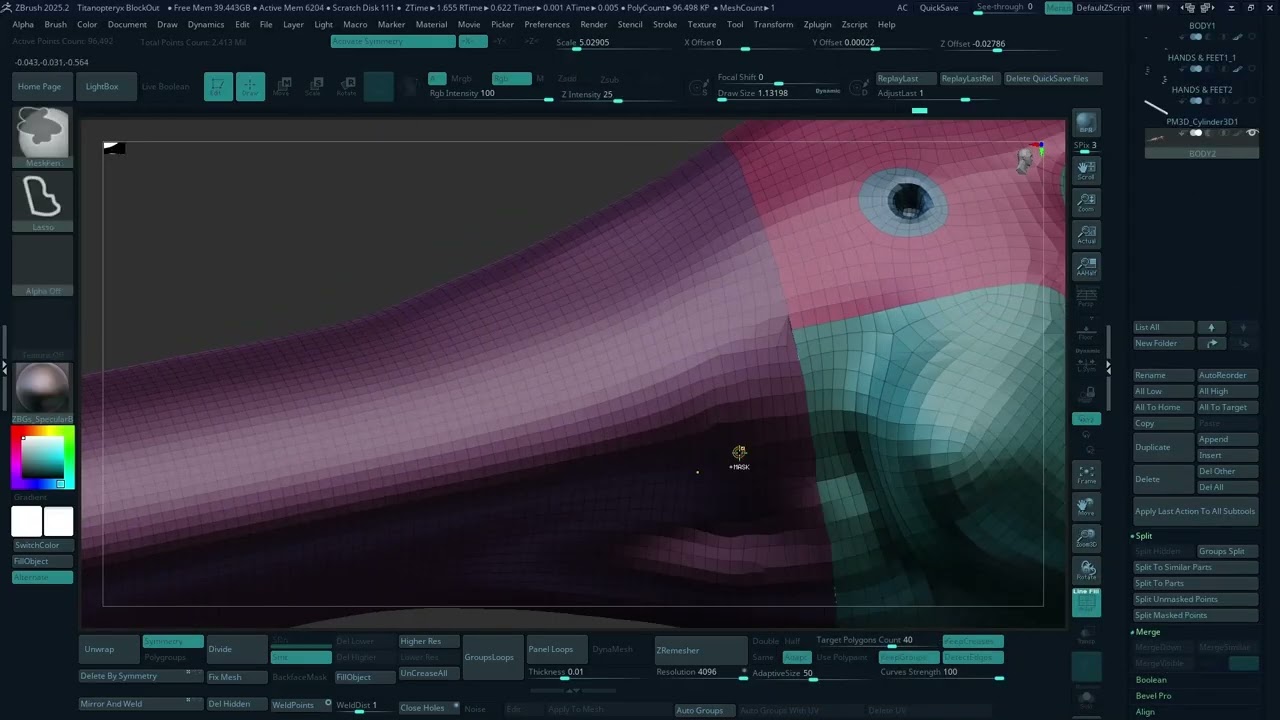Toggle the Dynamic draw size
This screenshot has height=720, width=1280.
828,91
